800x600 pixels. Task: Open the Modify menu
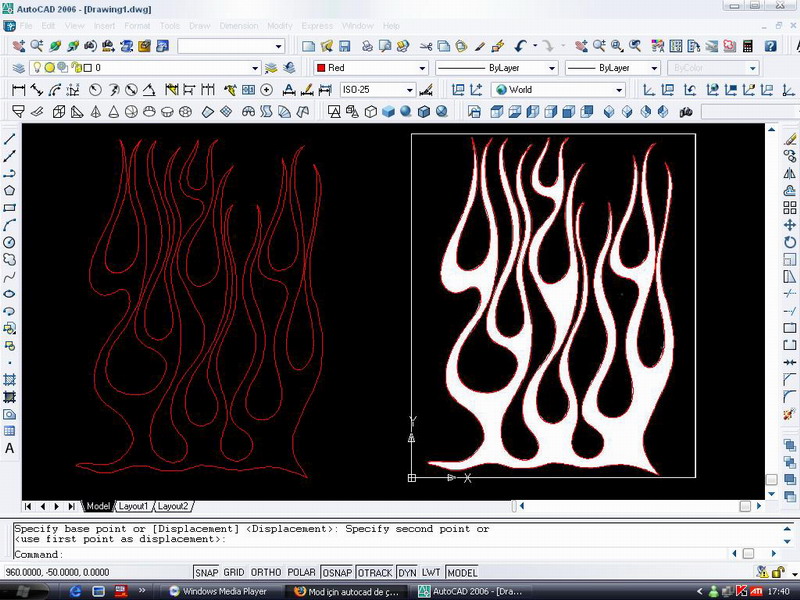tap(280, 26)
